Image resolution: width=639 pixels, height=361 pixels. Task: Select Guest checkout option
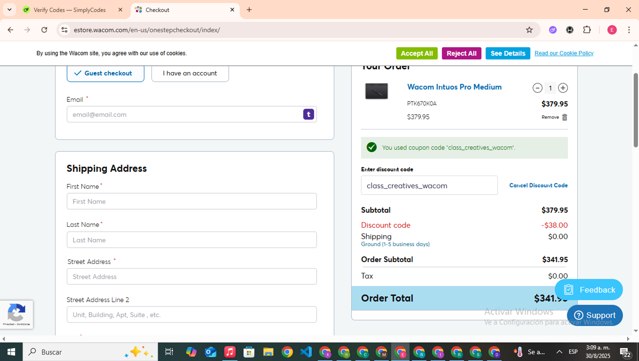[106, 73]
